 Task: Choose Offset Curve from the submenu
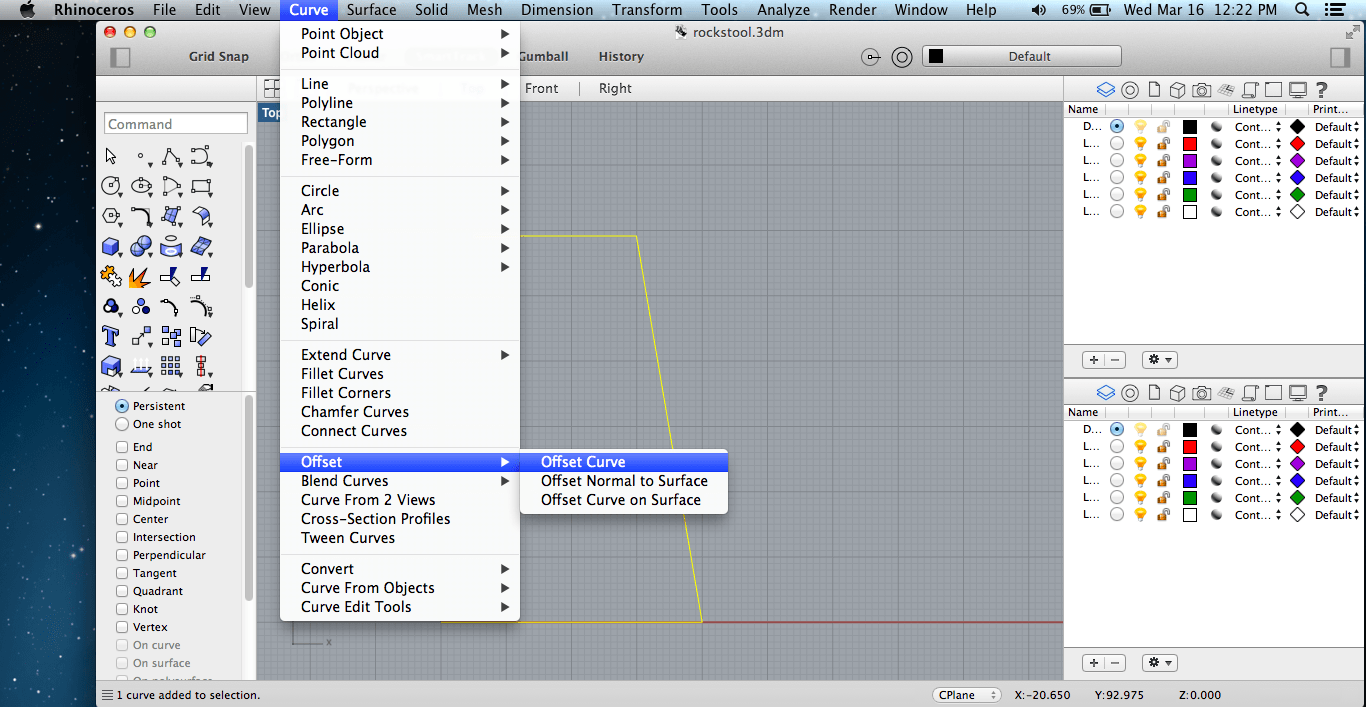pyautogui.click(x=624, y=462)
